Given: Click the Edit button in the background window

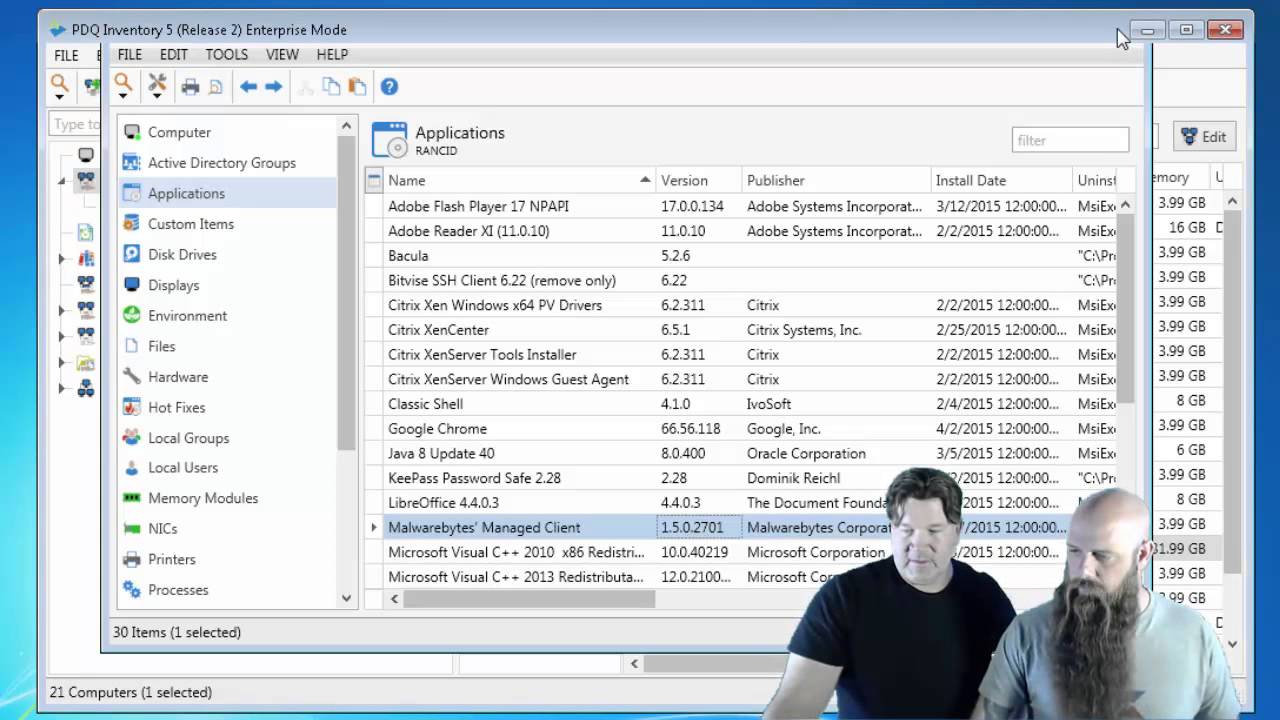Looking at the screenshot, I should 1203,137.
